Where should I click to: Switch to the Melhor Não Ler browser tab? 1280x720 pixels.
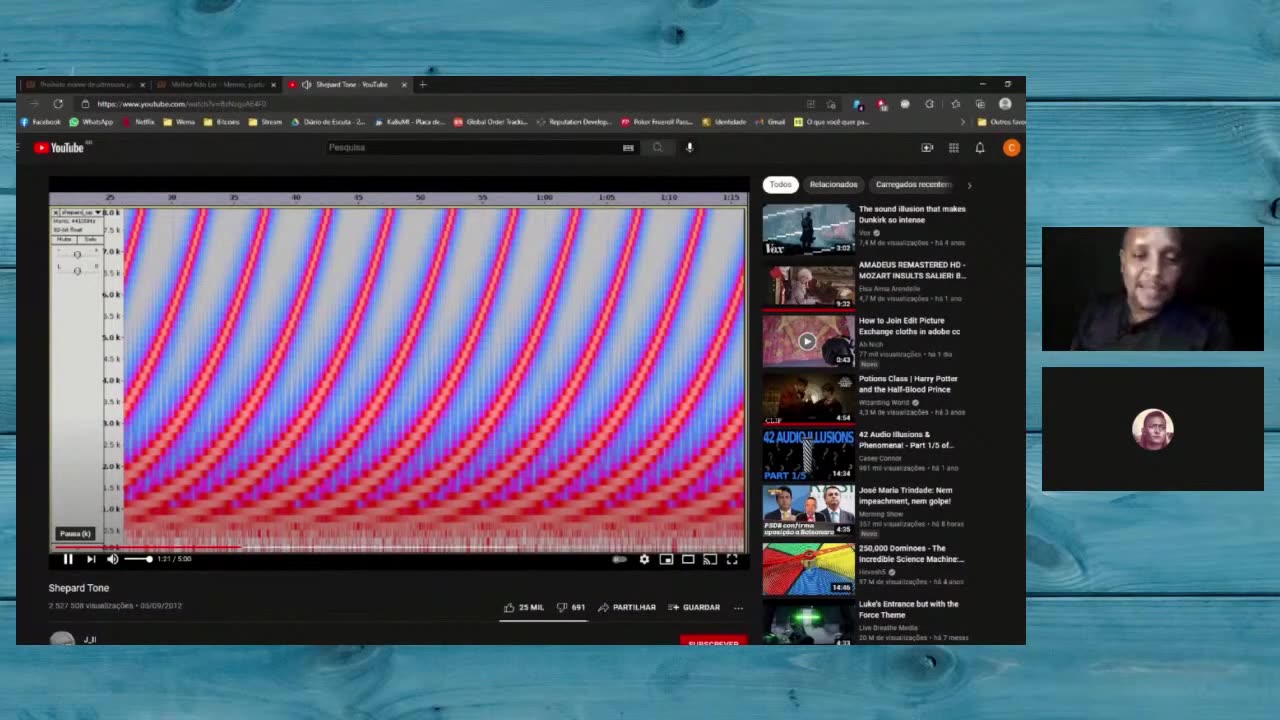point(216,85)
